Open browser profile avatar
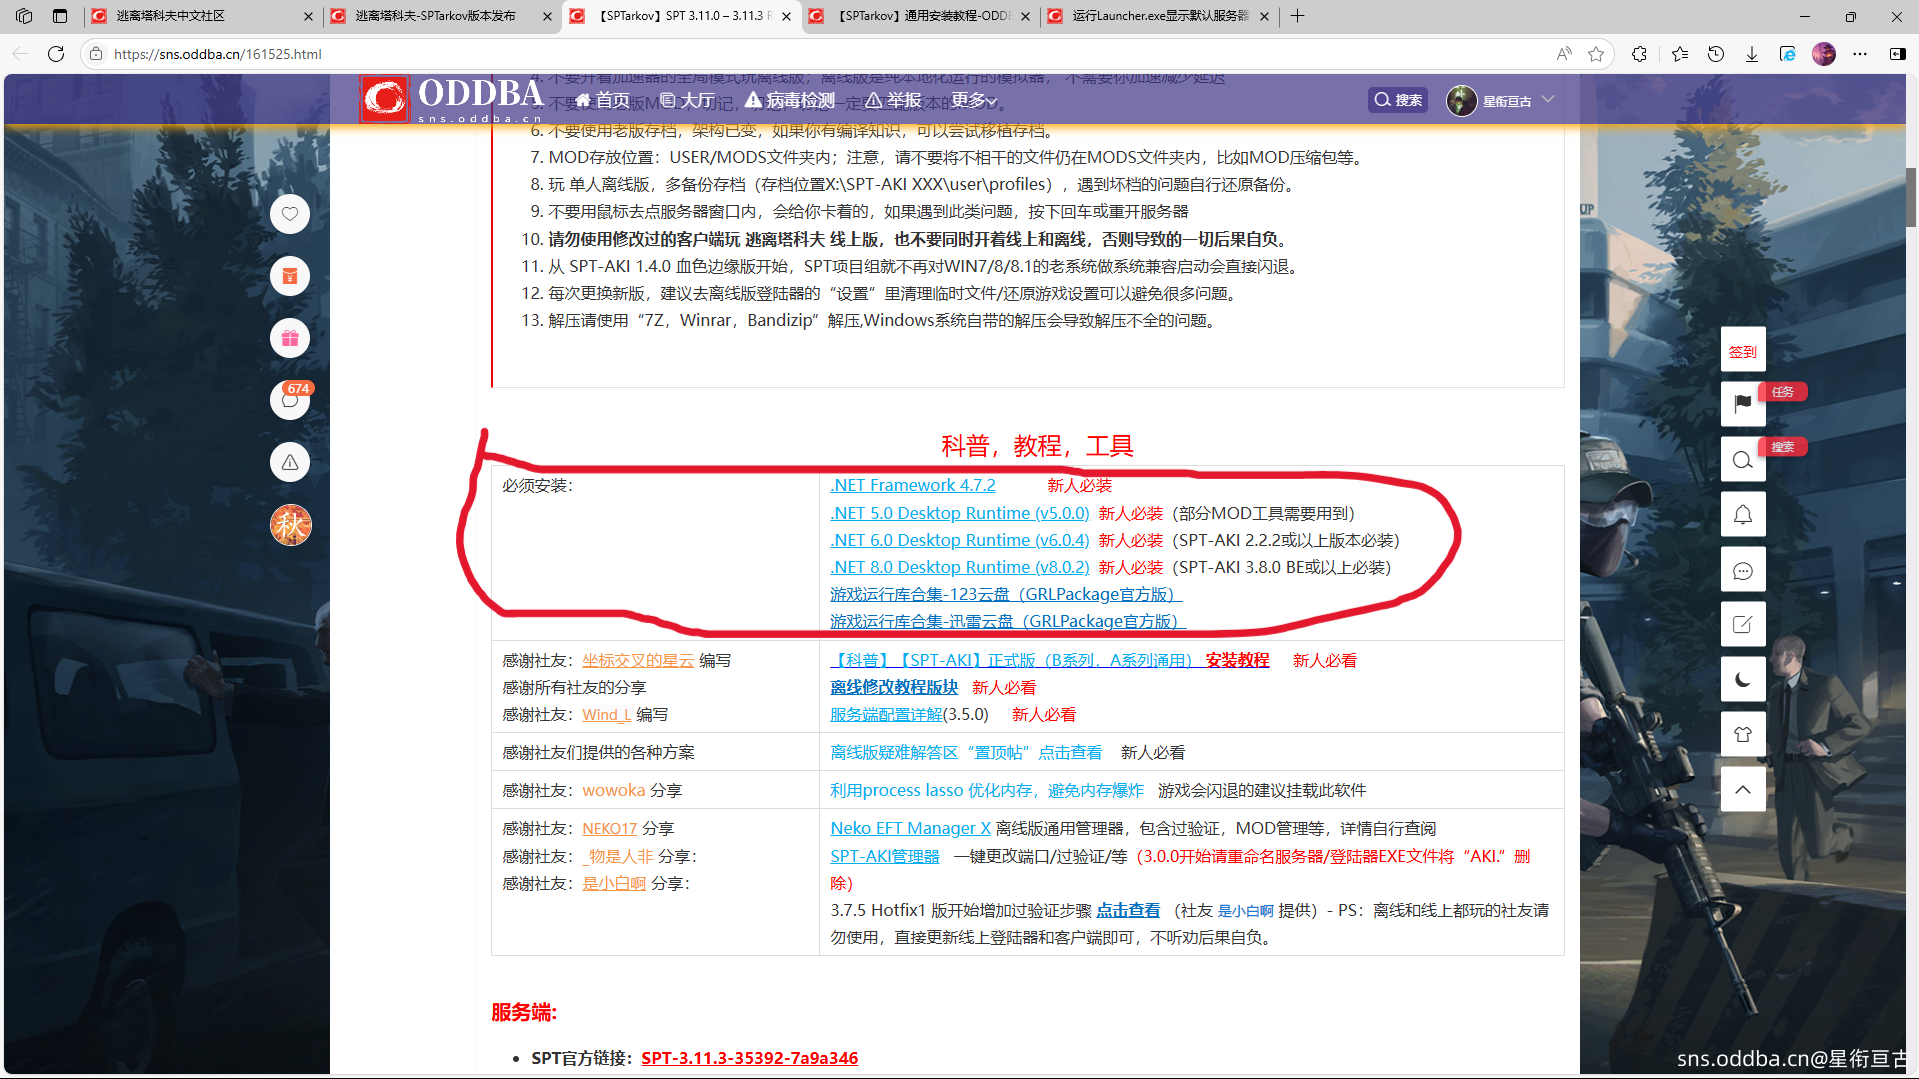The image size is (1919, 1079). tap(1824, 54)
